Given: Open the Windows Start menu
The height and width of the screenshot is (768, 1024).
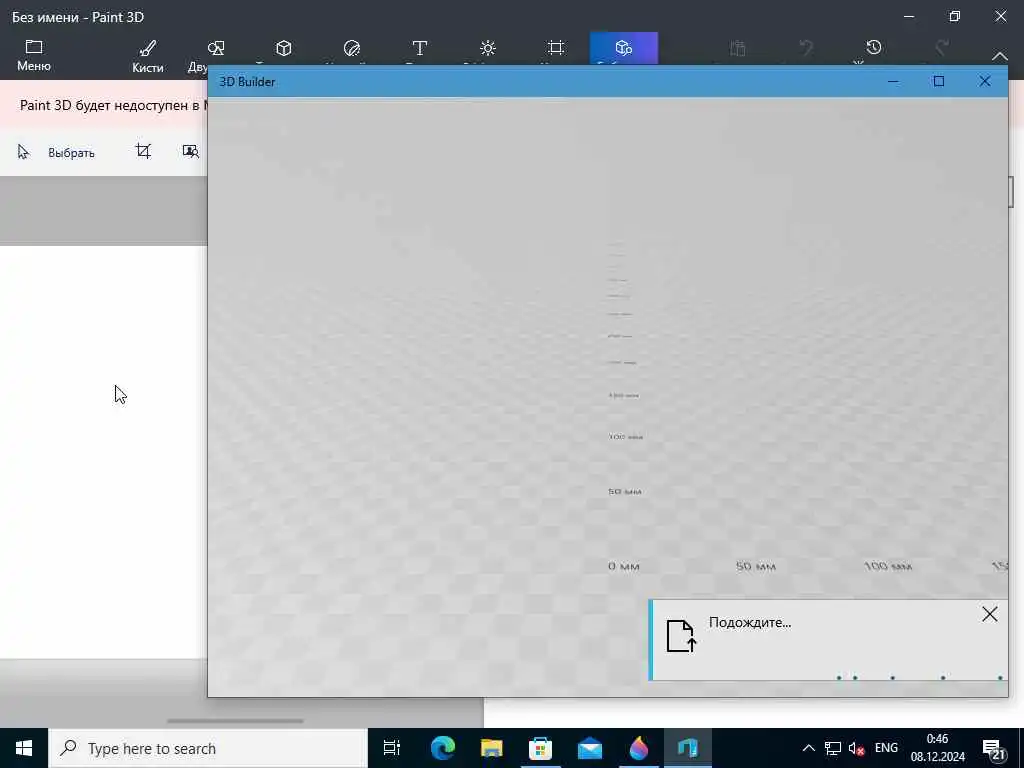Looking at the screenshot, I should pos(24,748).
